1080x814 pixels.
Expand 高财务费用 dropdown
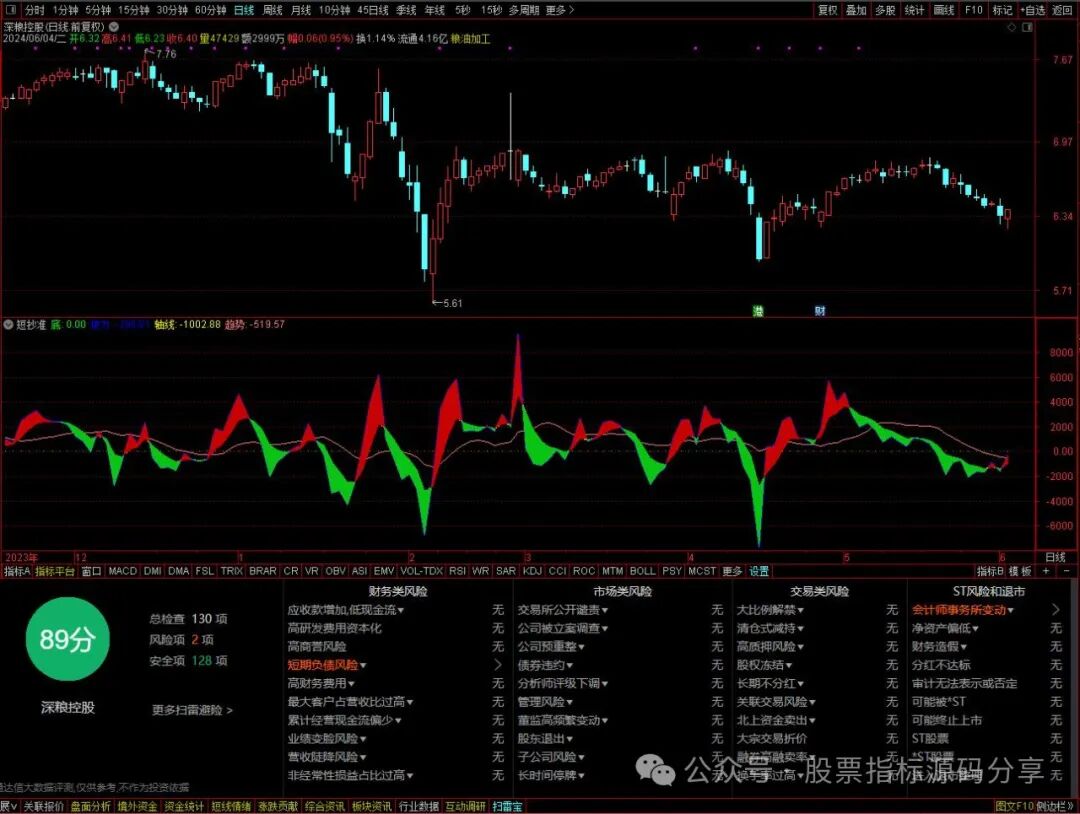(x=351, y=684)
